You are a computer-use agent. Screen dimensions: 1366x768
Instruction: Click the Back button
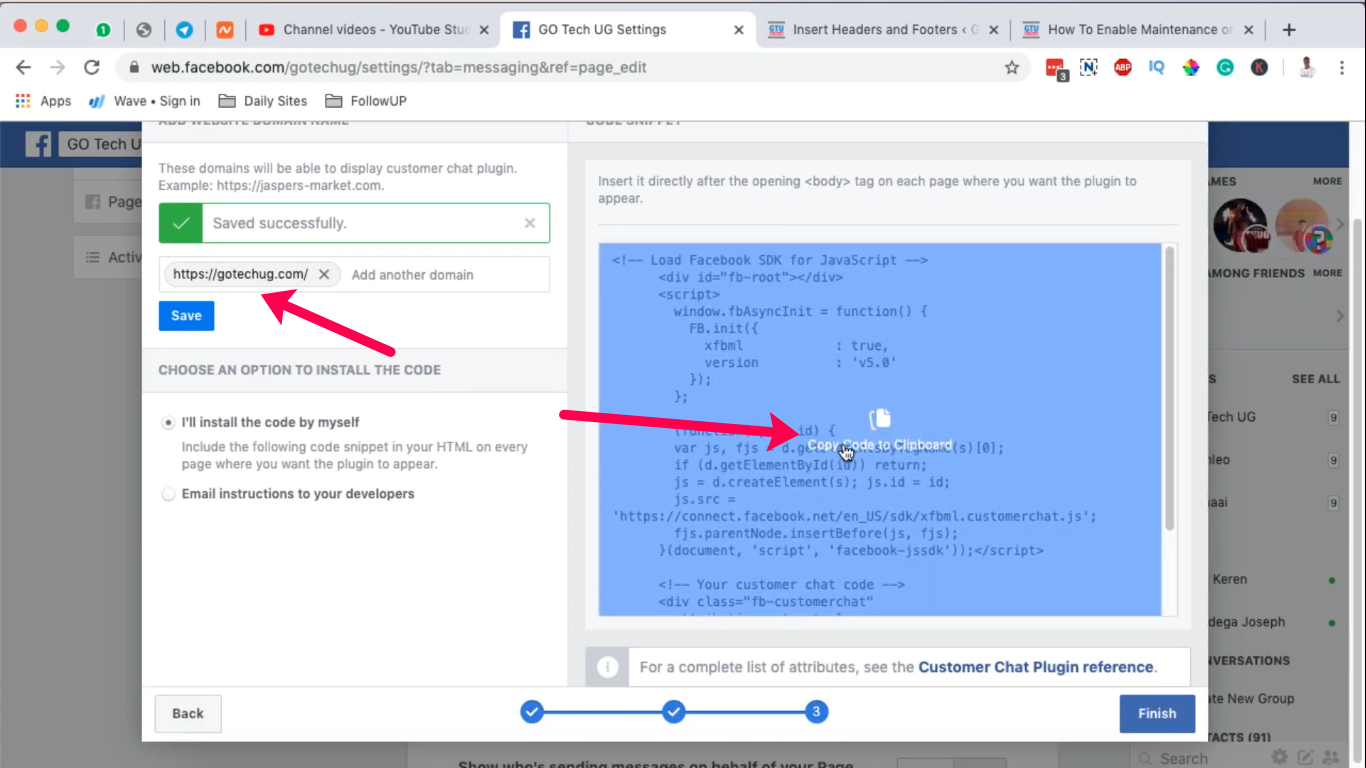tap(188, 713)
